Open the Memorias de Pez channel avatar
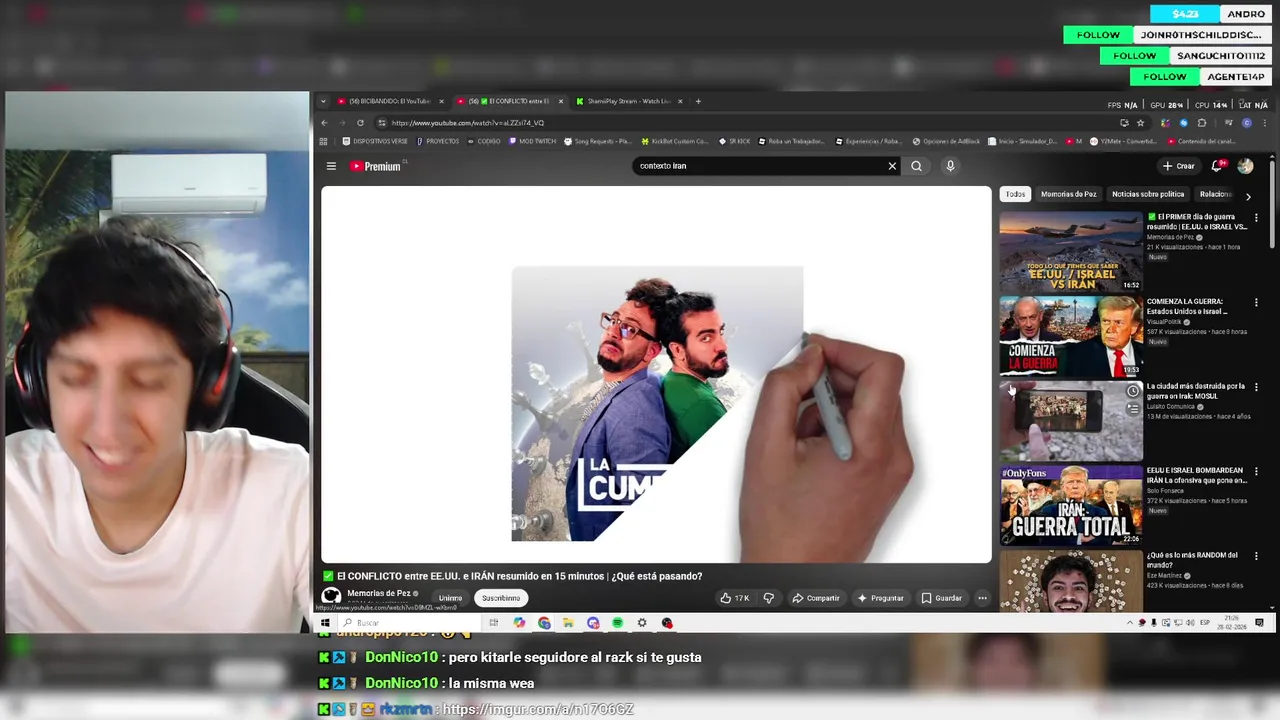 [331, 596]
